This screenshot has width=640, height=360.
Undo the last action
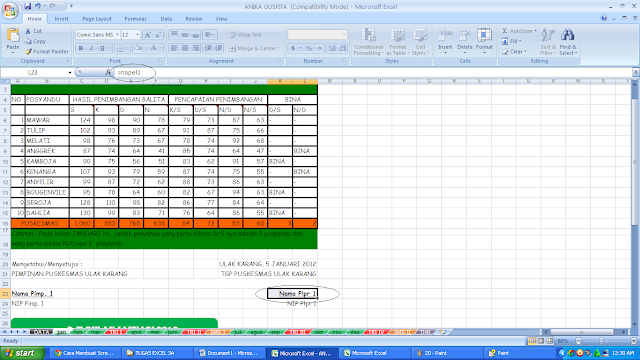tap(38, 6)
